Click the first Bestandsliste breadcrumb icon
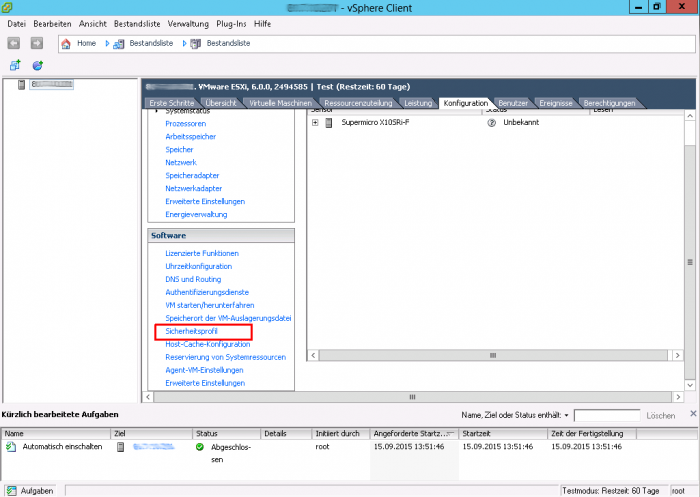Image resolution: width=700 pixels, height=497 pixels. pyautogui.click(x=119, y=44)
